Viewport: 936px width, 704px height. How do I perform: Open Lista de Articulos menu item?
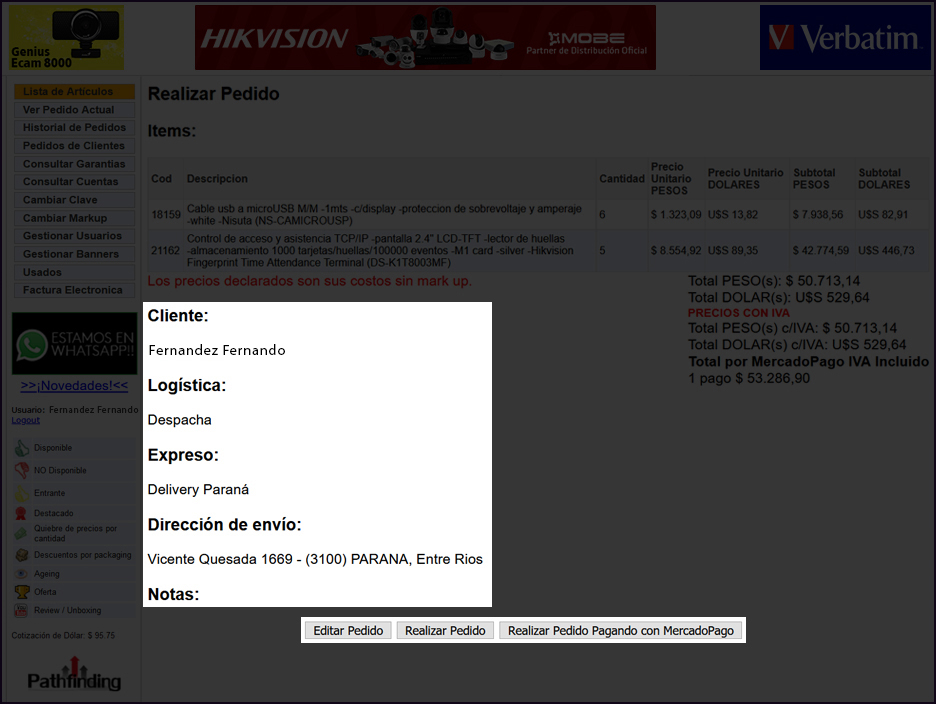click(74, 92)
